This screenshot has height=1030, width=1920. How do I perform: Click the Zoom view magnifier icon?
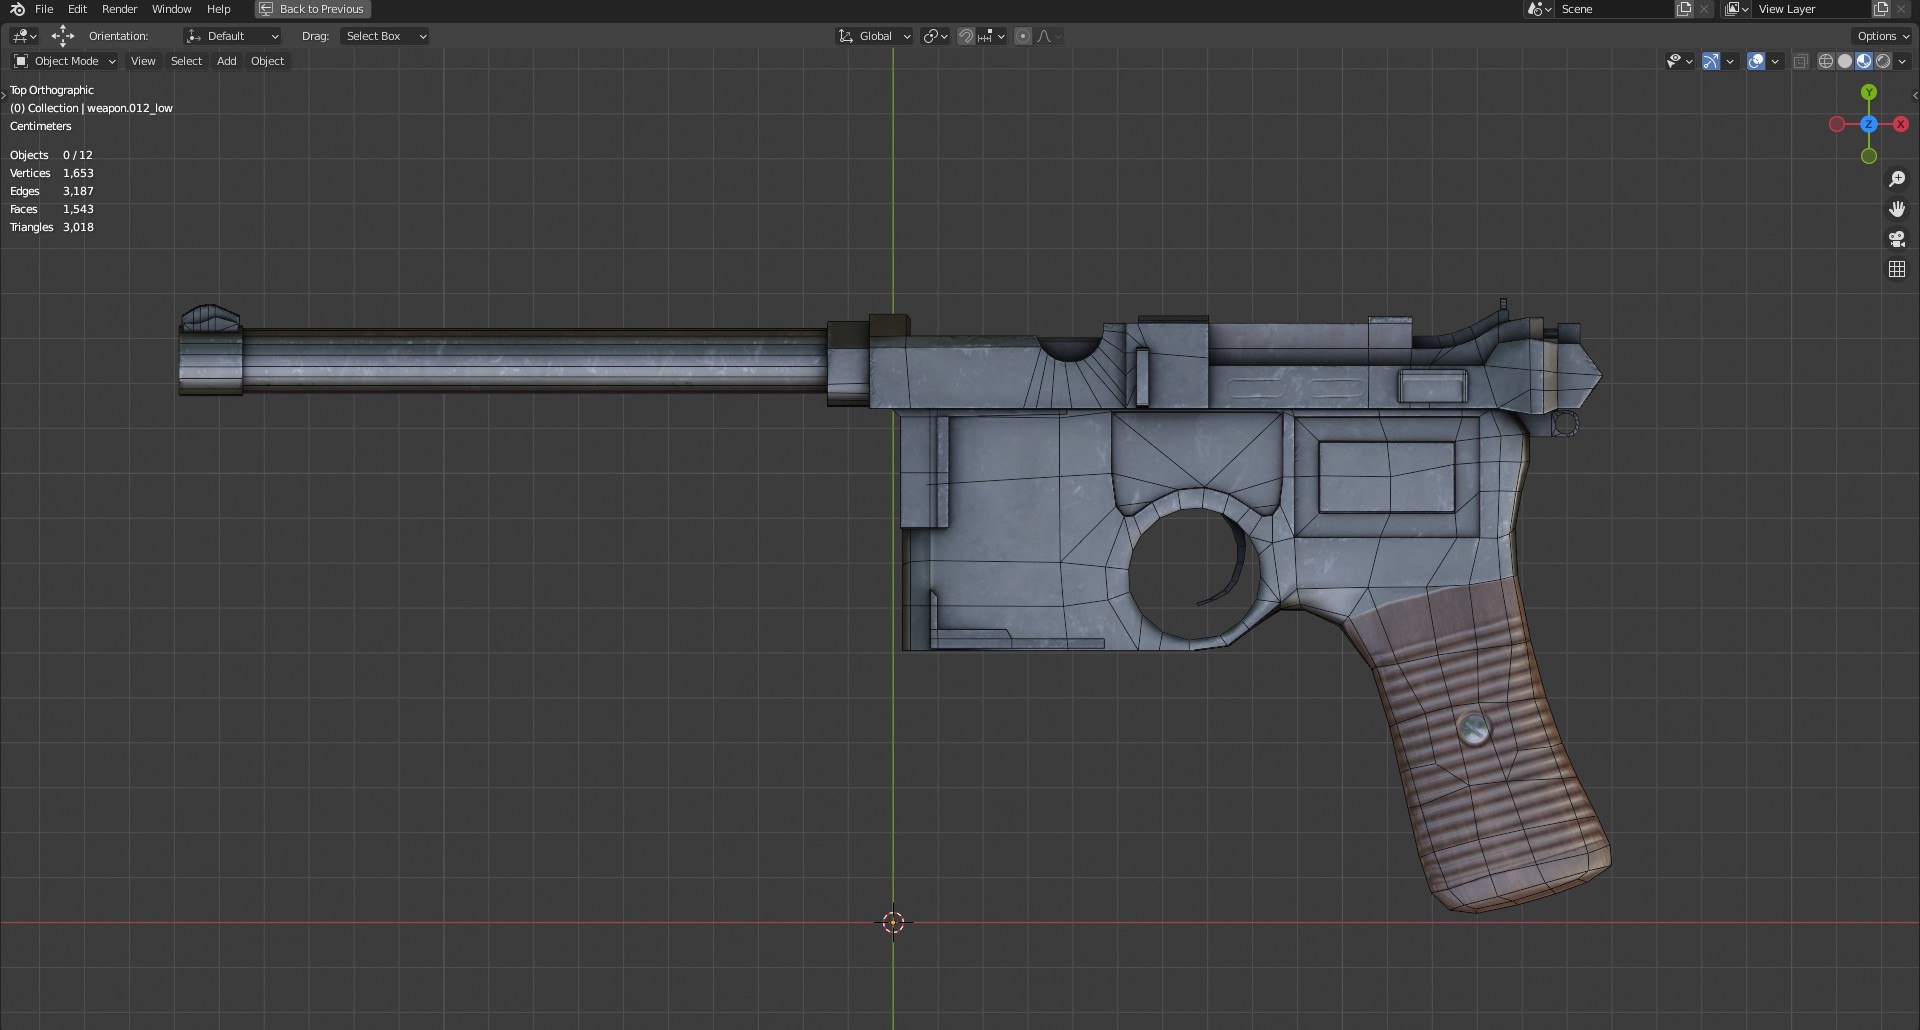pos(1897,179)
